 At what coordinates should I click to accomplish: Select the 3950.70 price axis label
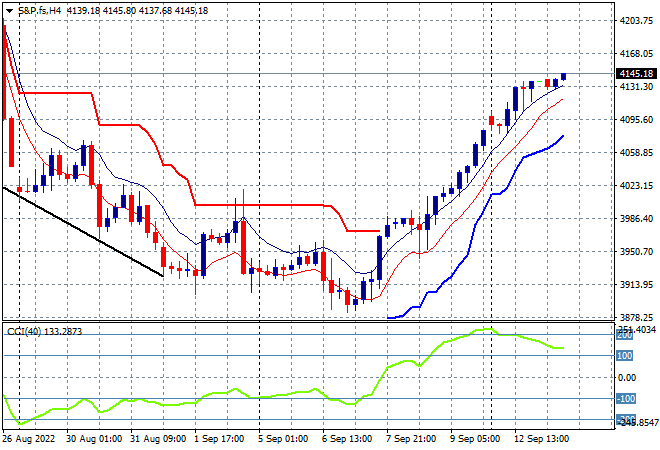coord(636,252)
